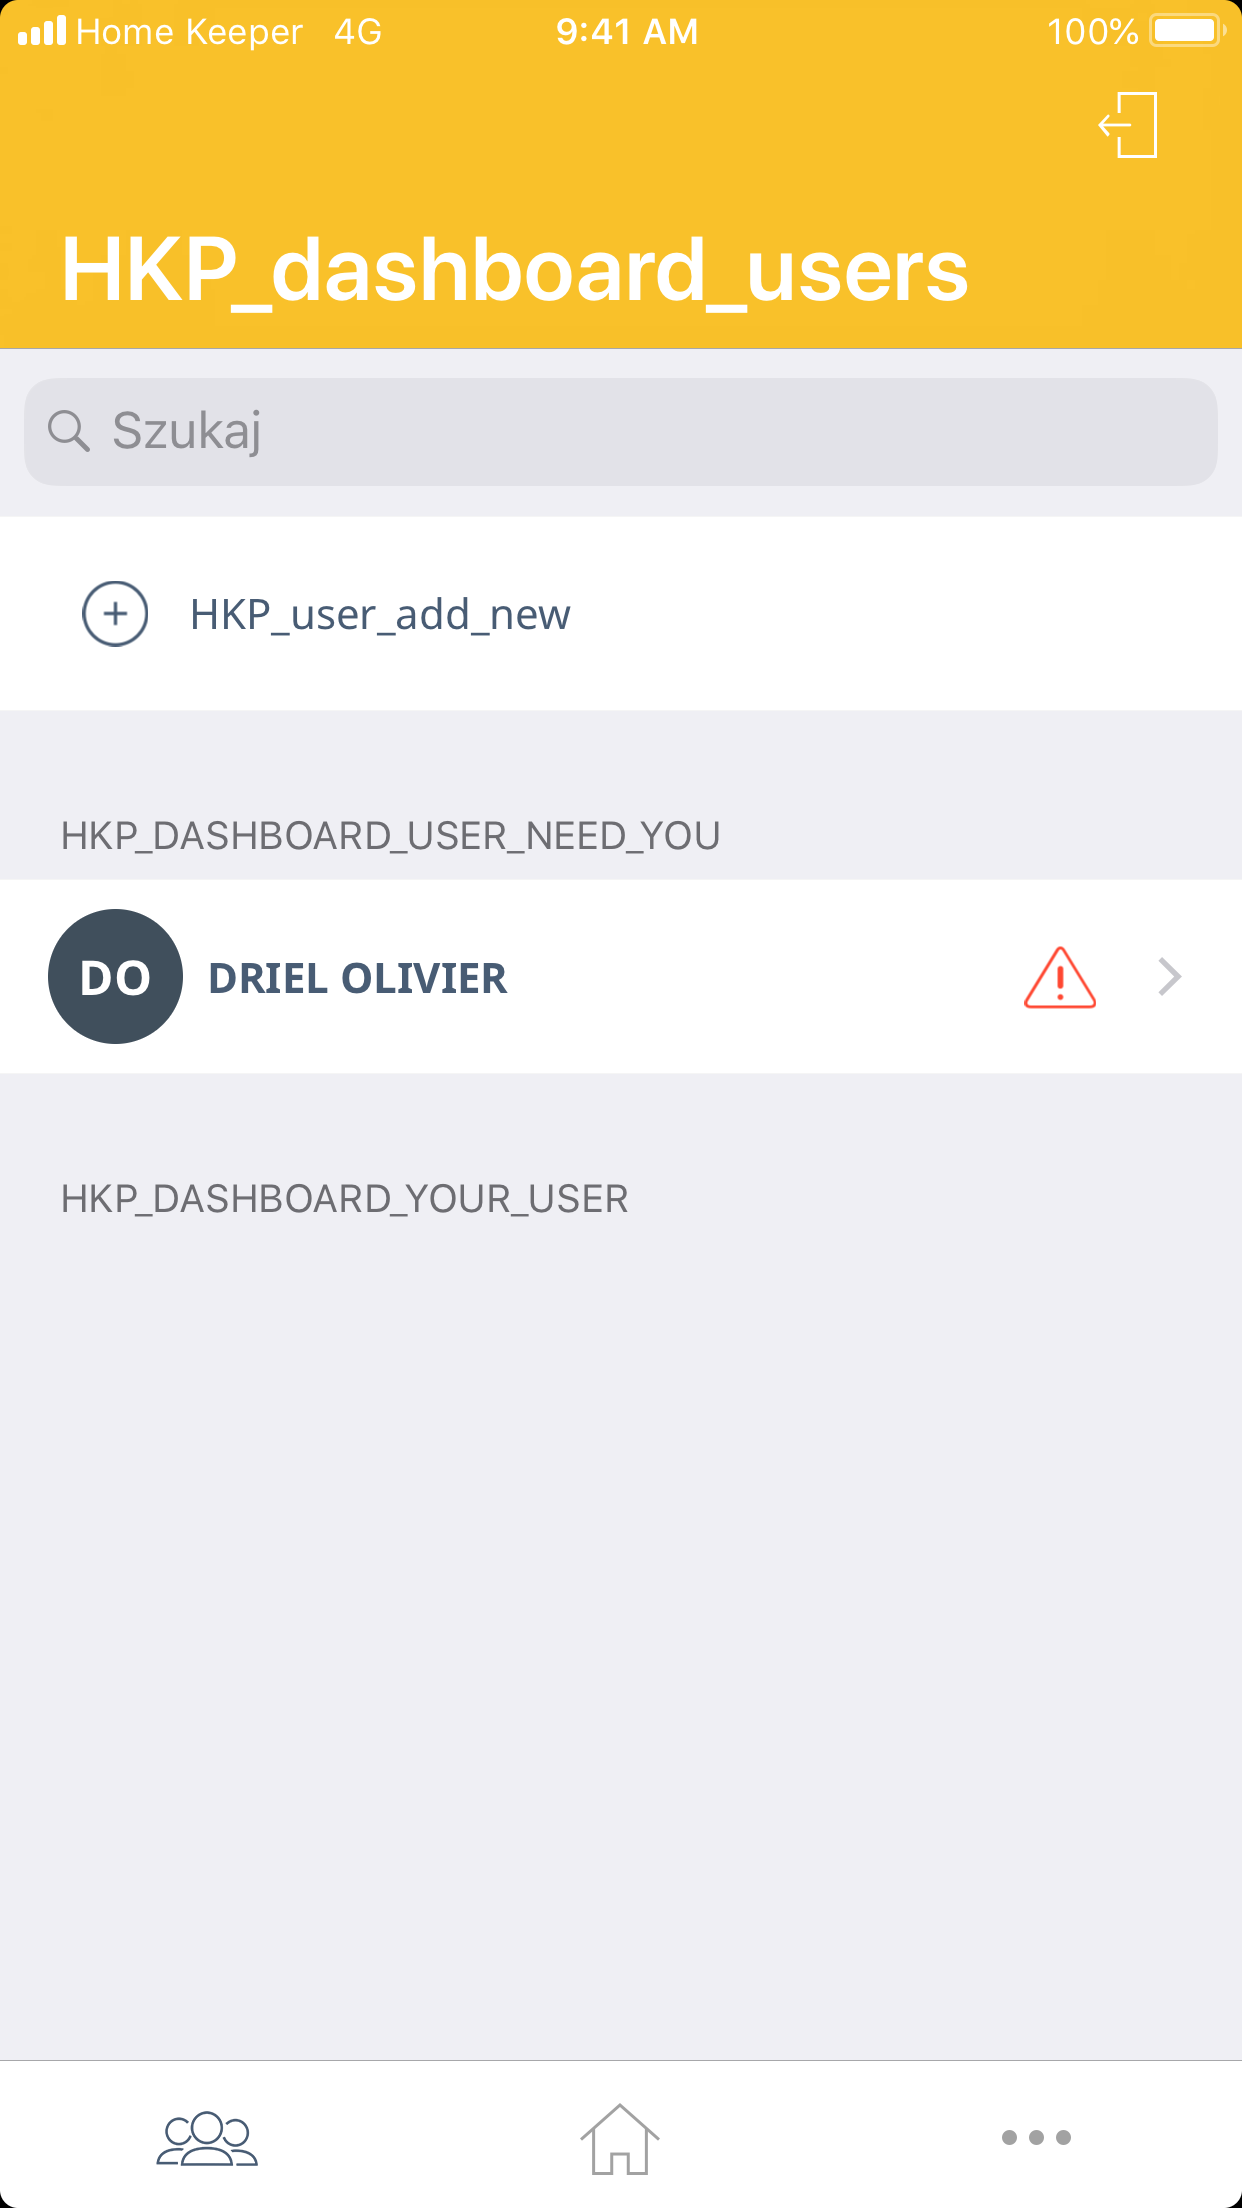Go to the home tab
Screen dimensions: 1242x2208
pyautogui.click(x=620, y=2138)
